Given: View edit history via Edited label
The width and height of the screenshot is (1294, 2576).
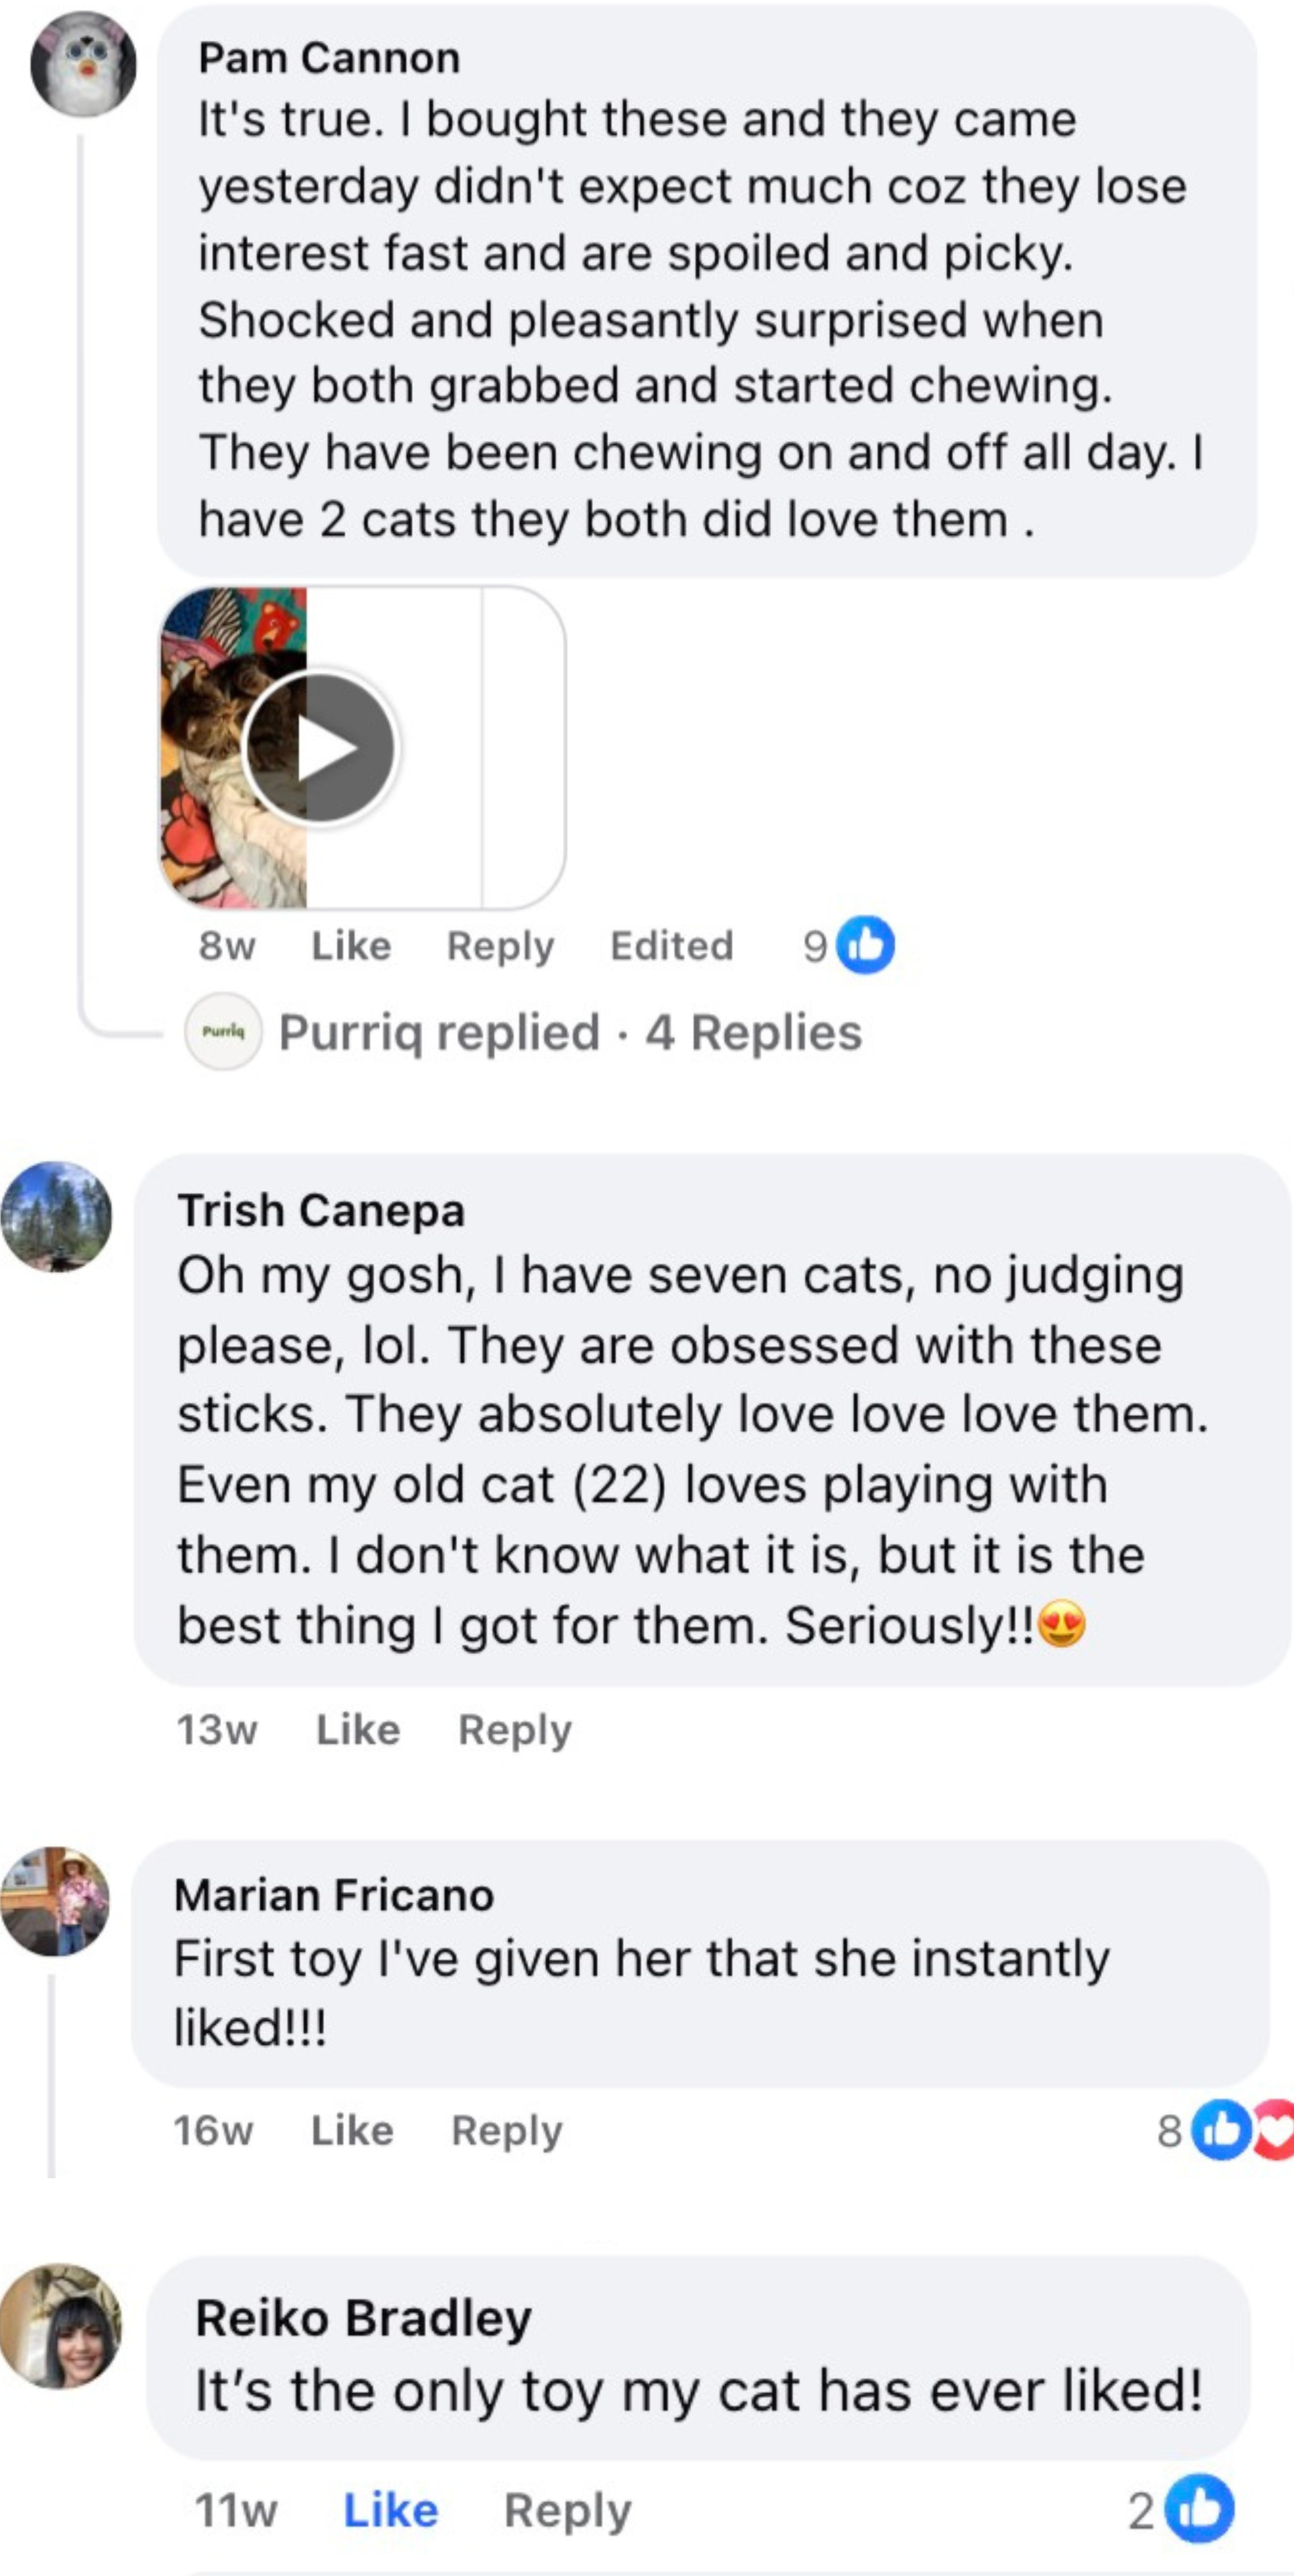Looking at the screenshot, I should 671,946.
